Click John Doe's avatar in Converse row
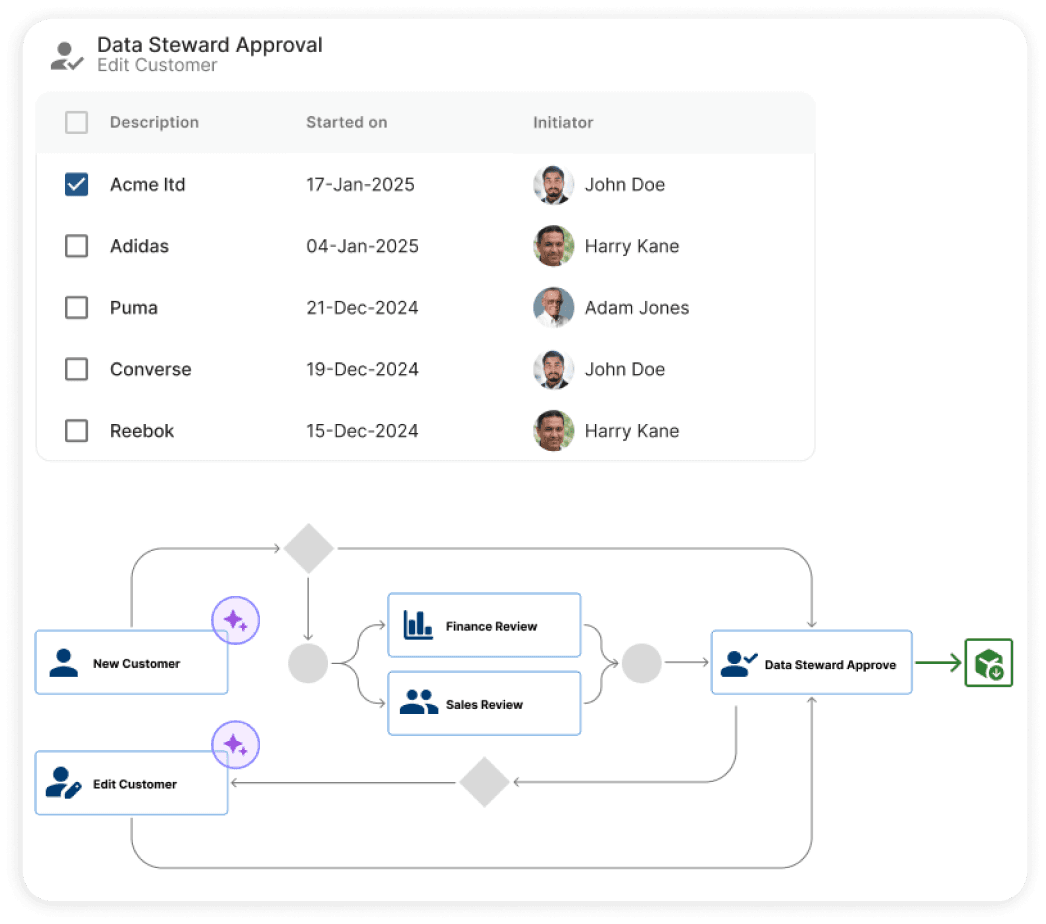 (x=554, y=370)
